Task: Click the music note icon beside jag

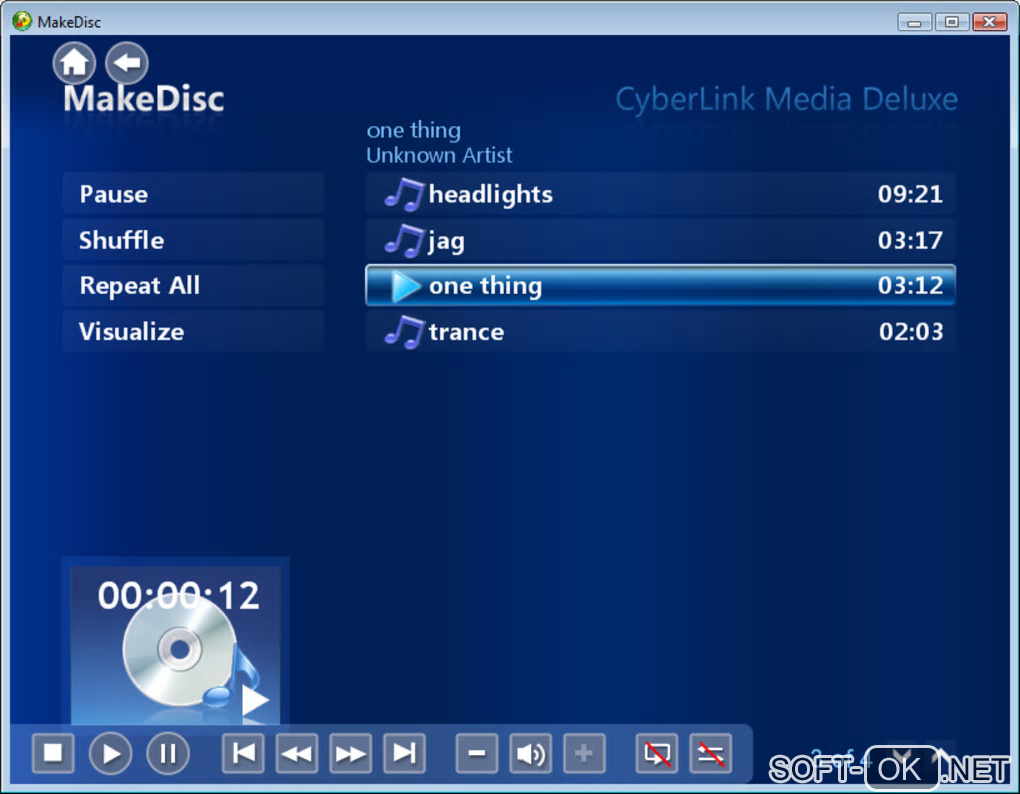Action: (404, 241)
